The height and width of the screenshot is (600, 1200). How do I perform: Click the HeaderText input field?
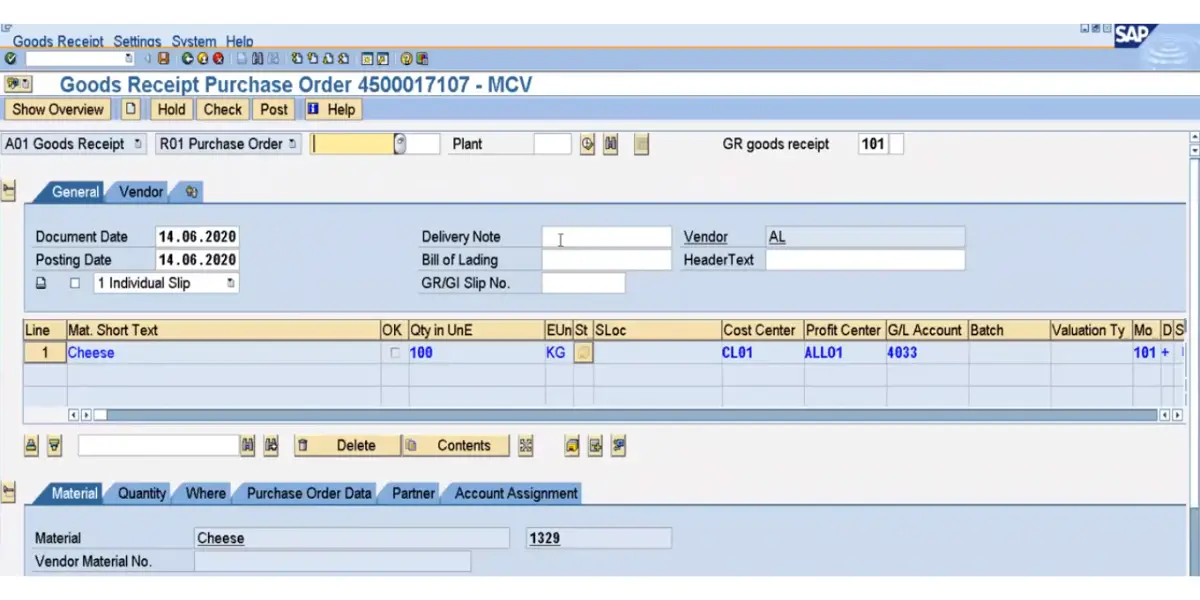(865, 260)
